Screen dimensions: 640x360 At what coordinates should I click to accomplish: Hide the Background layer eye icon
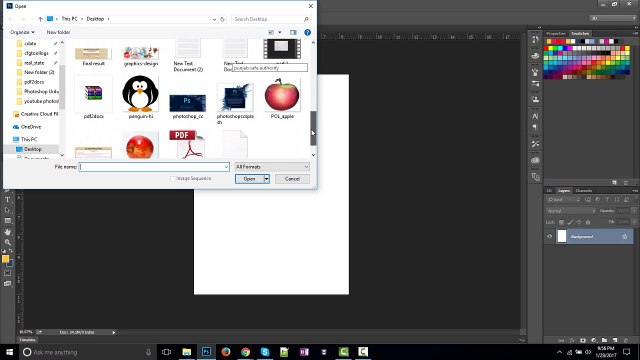pos(549,236)
